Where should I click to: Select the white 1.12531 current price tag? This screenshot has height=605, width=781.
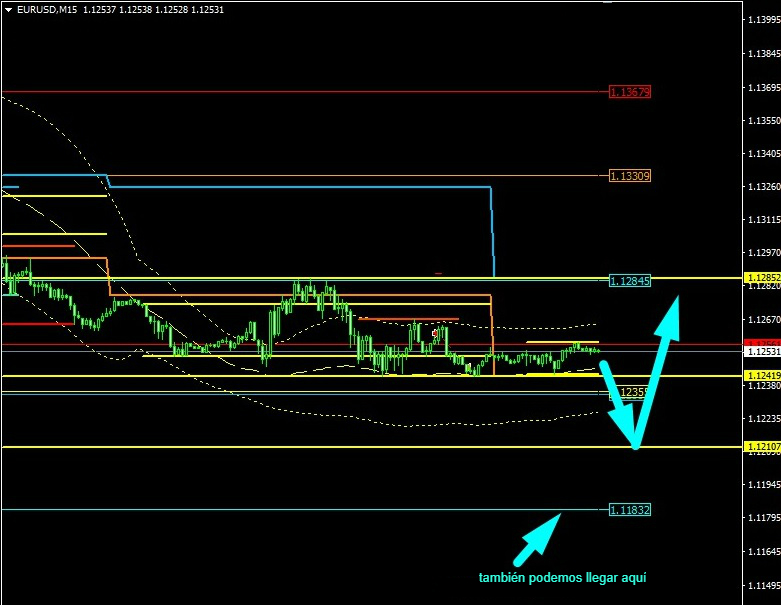coord(762,351)
